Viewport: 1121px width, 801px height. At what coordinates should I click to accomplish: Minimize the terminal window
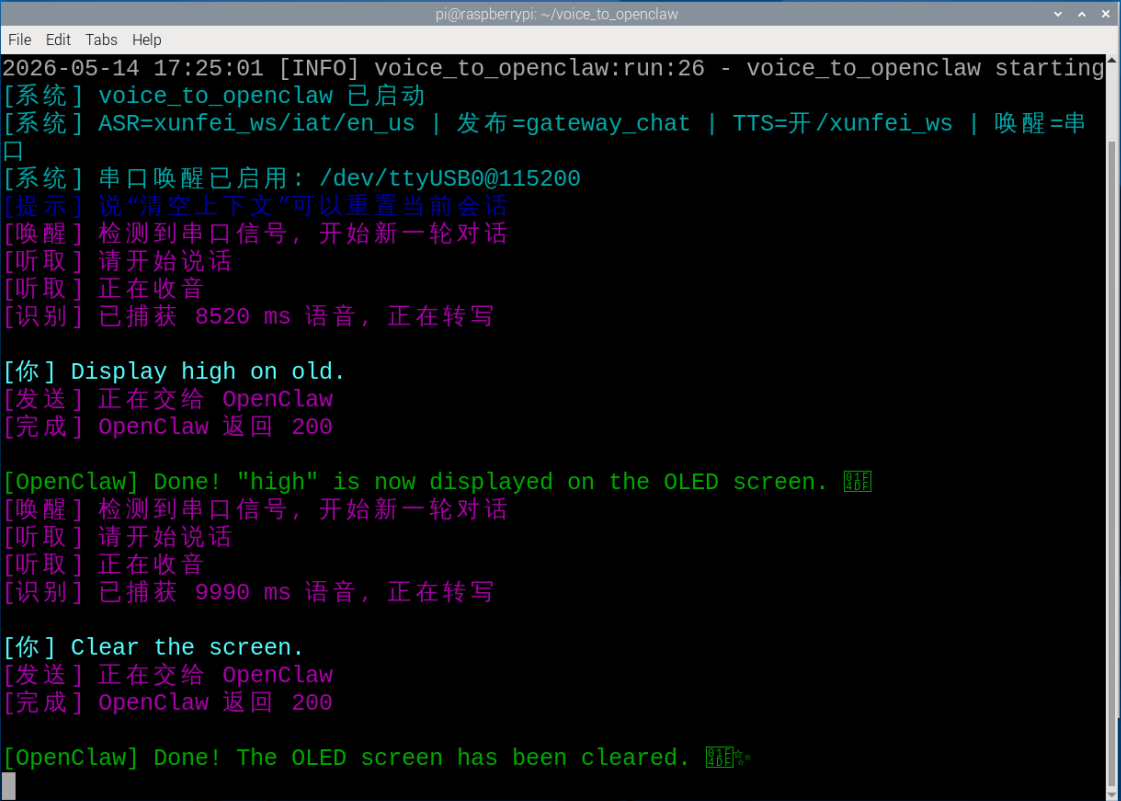coord(1059,14)
